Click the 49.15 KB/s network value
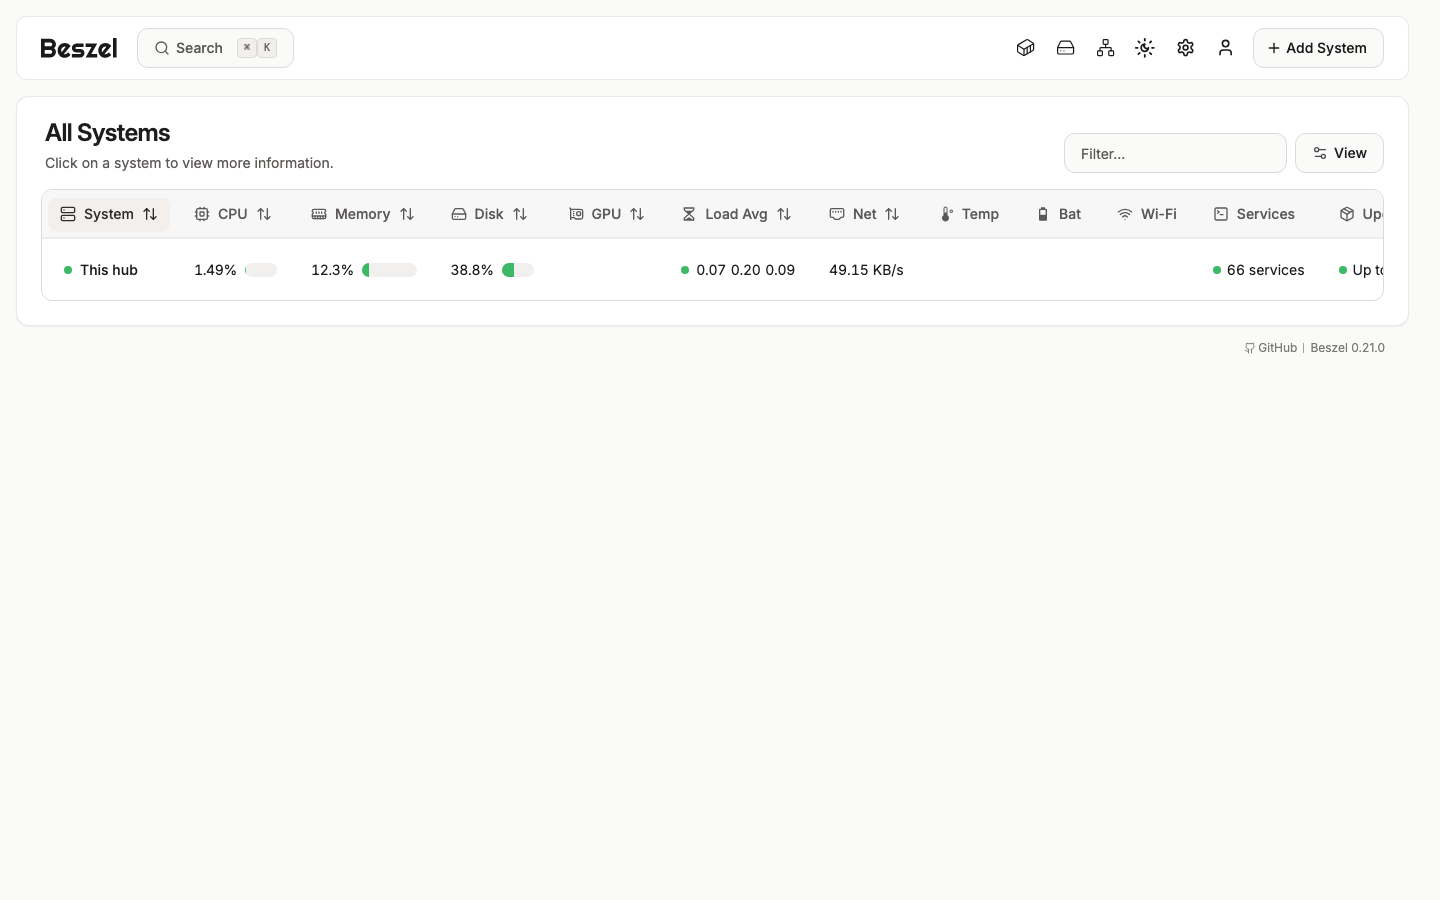Image resolution: width=1440 pixels, height=900 pixels. pos(866,270)
